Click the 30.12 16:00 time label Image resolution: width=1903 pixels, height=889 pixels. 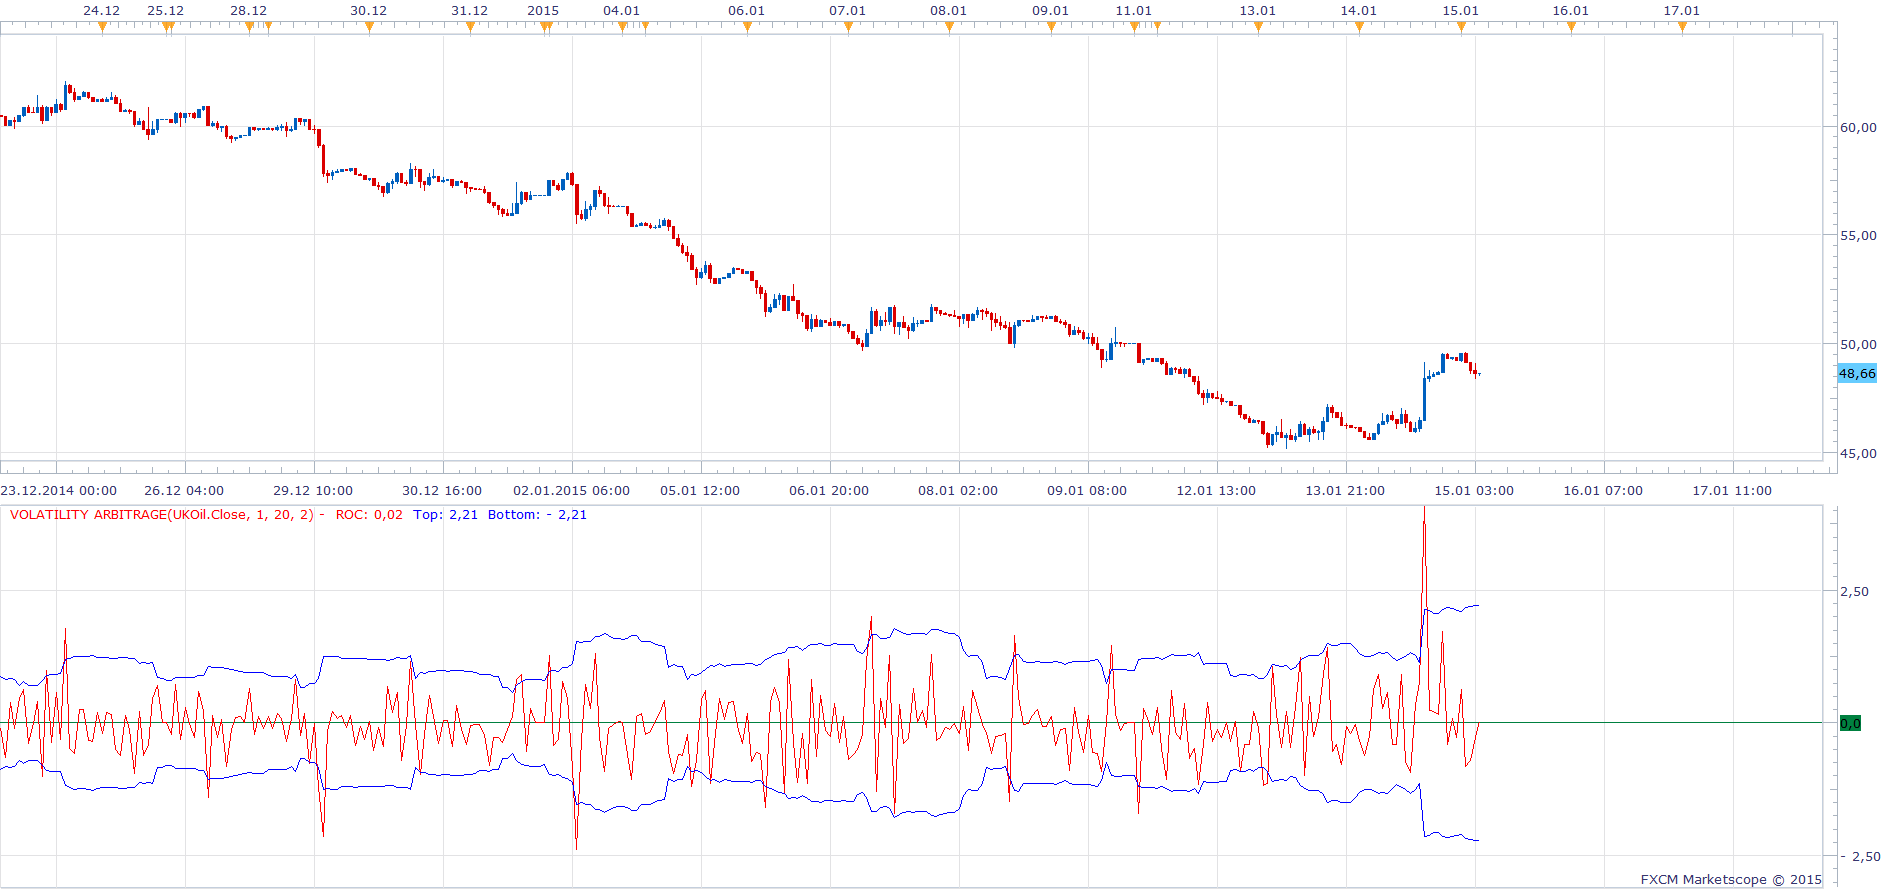click(442, 490)
